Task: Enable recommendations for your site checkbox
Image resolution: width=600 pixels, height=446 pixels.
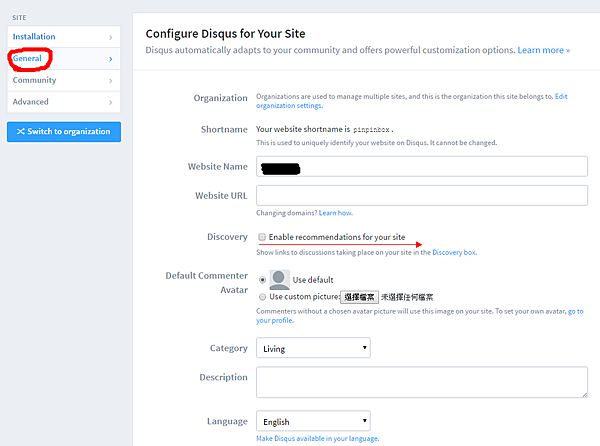Action: [x=262, y=237]
